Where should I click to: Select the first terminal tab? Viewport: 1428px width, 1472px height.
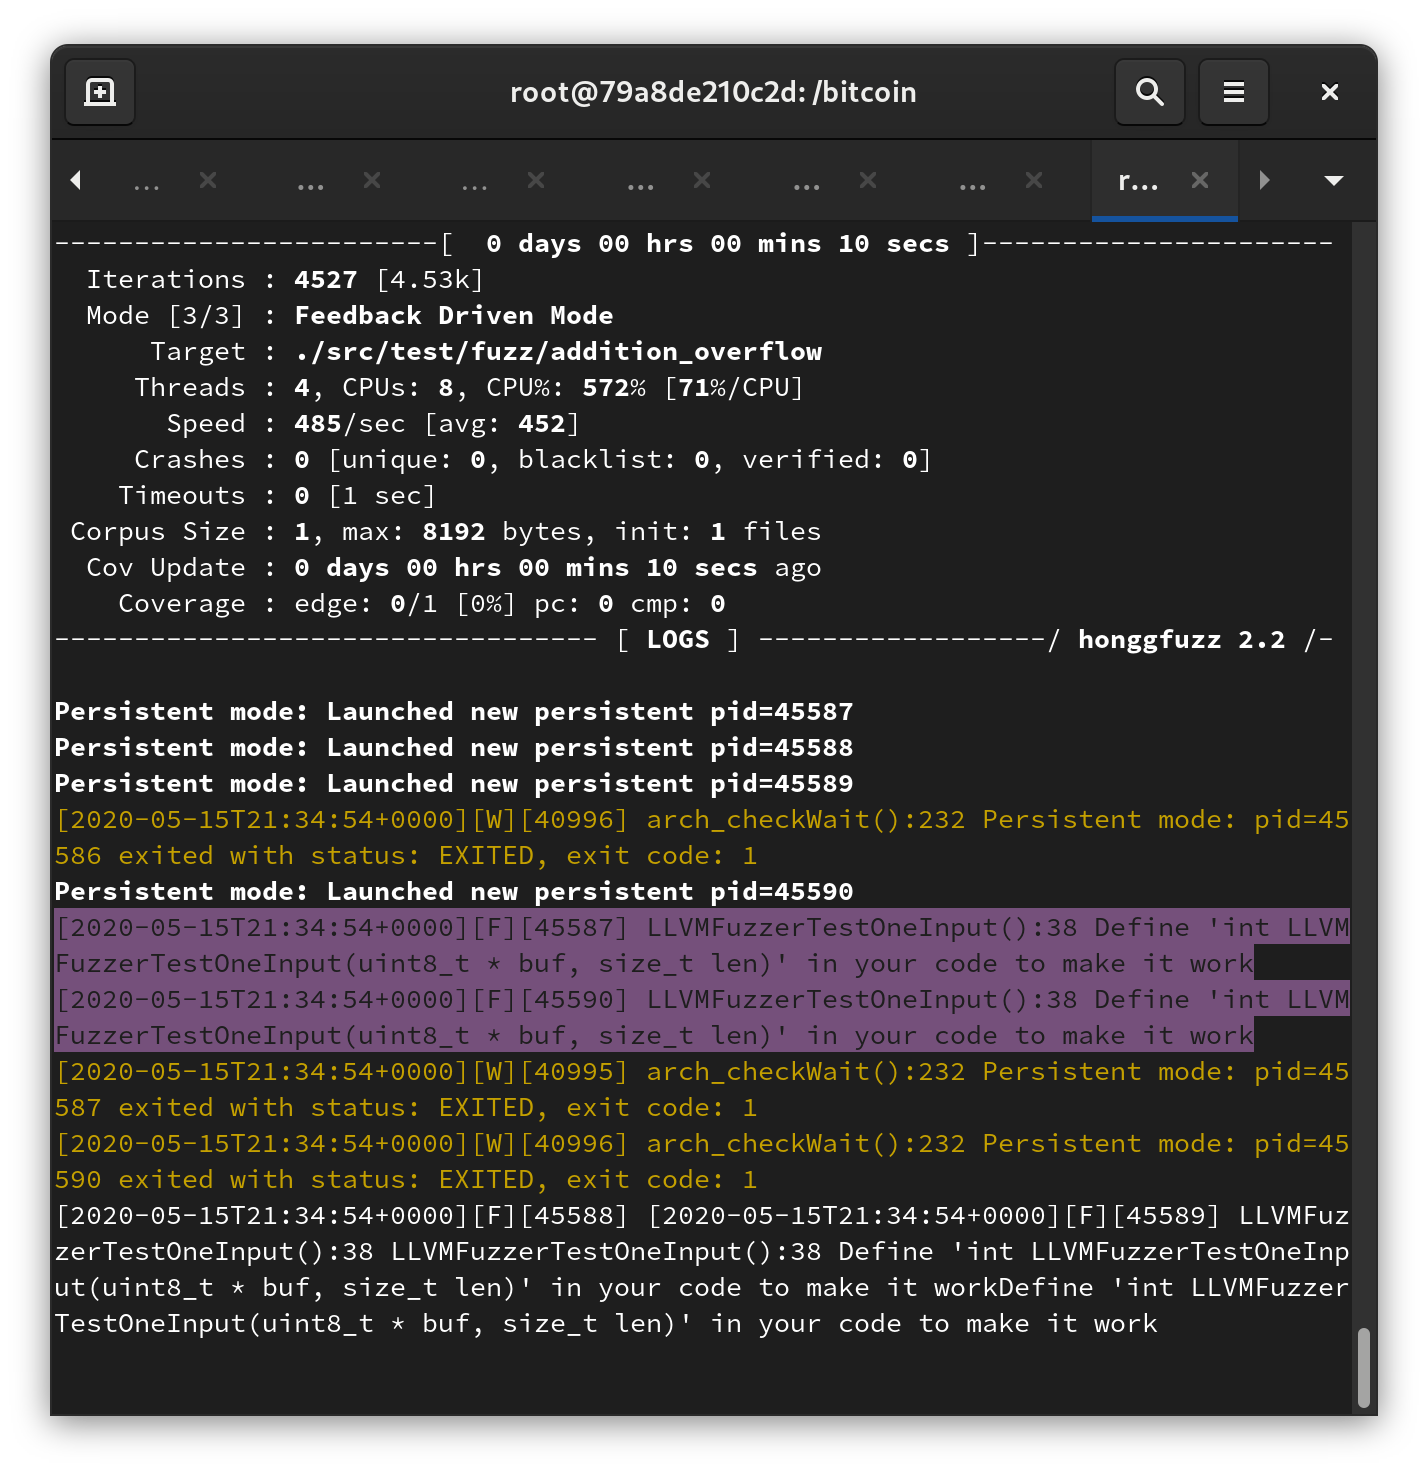[x=146, y=181]
